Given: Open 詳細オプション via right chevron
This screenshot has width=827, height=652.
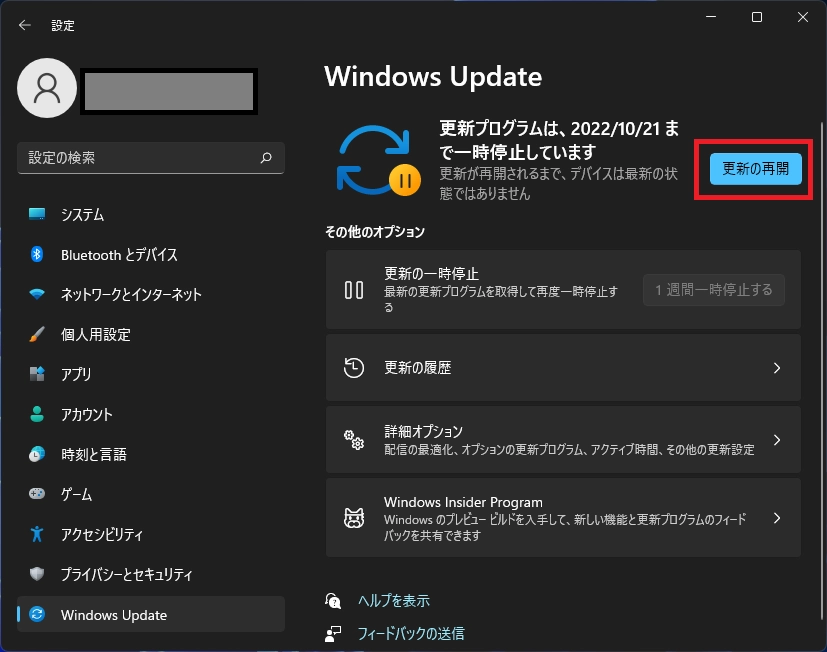Looking at the screenshot, I should coord(777,440).
